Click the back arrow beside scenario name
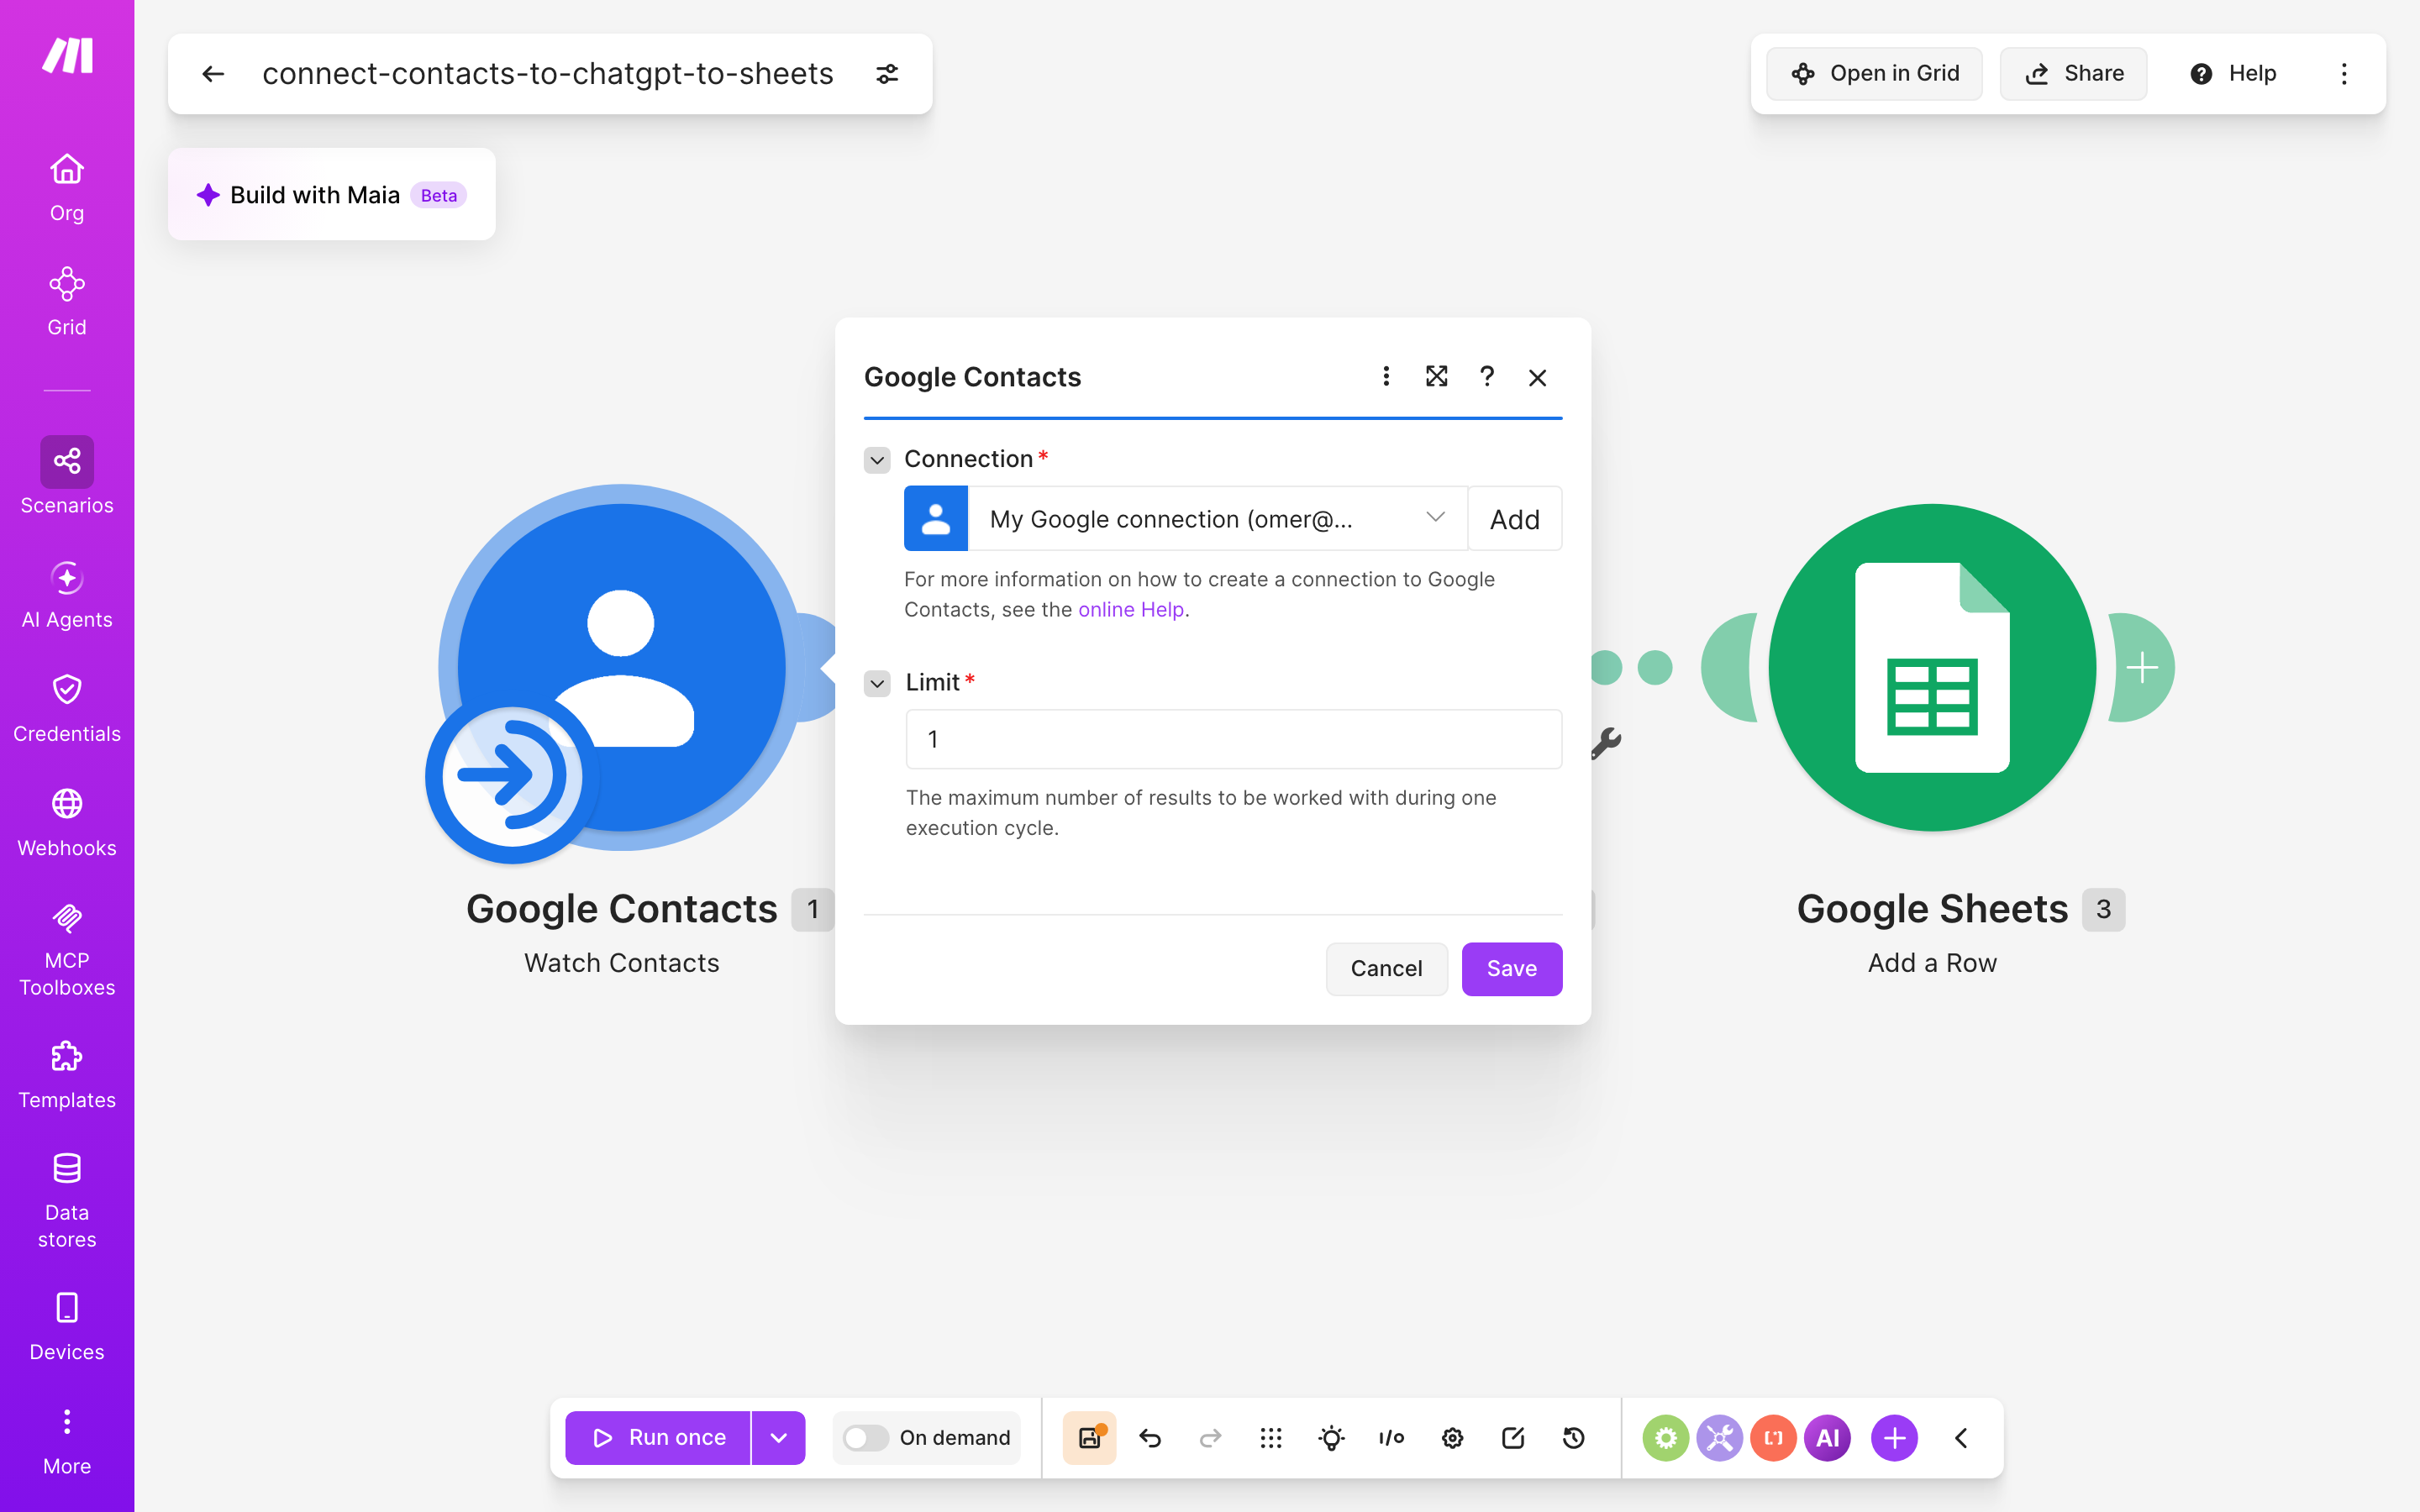Image resolution: width=2420 pixels, height=1512 pixels. click(213, 74)
